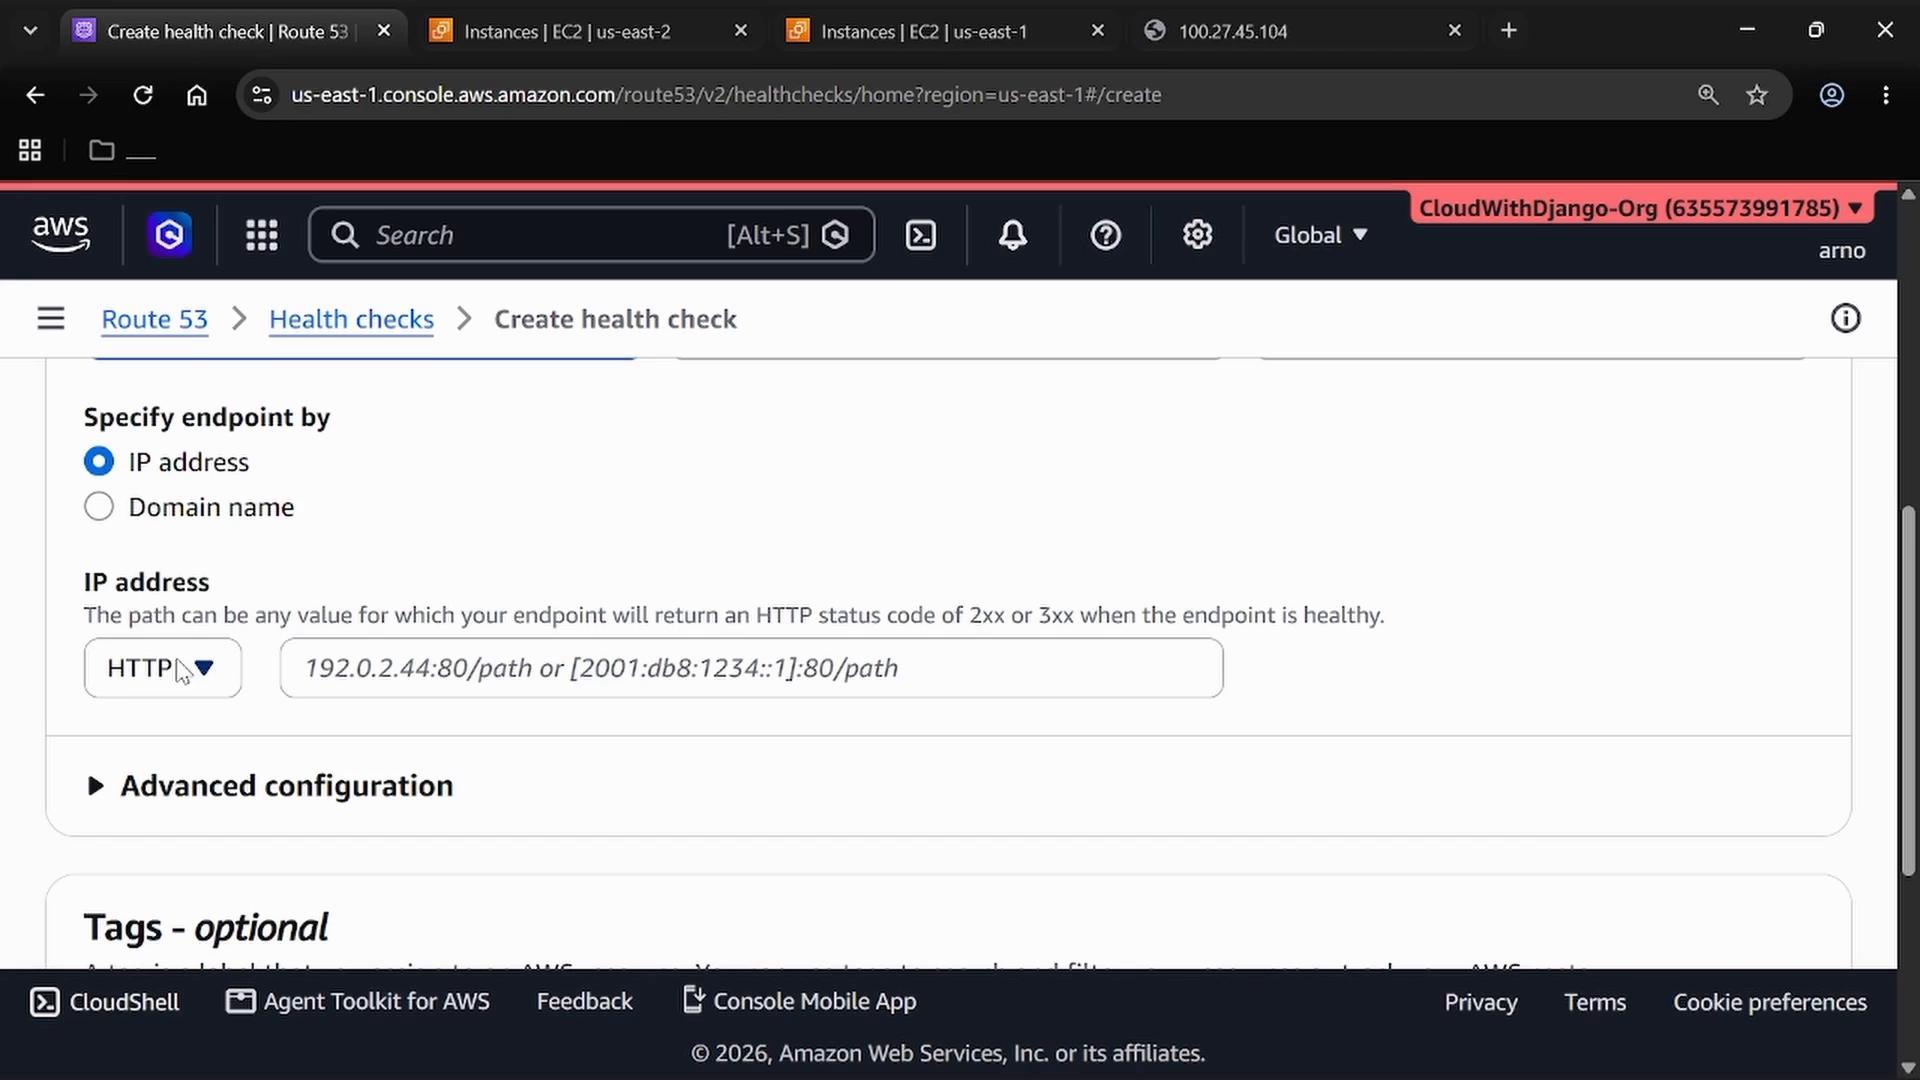This screenshot has width=1920, height=1080.
Task: Open CloudShell from the footer bar
Action: click(x=105, y=1002)
